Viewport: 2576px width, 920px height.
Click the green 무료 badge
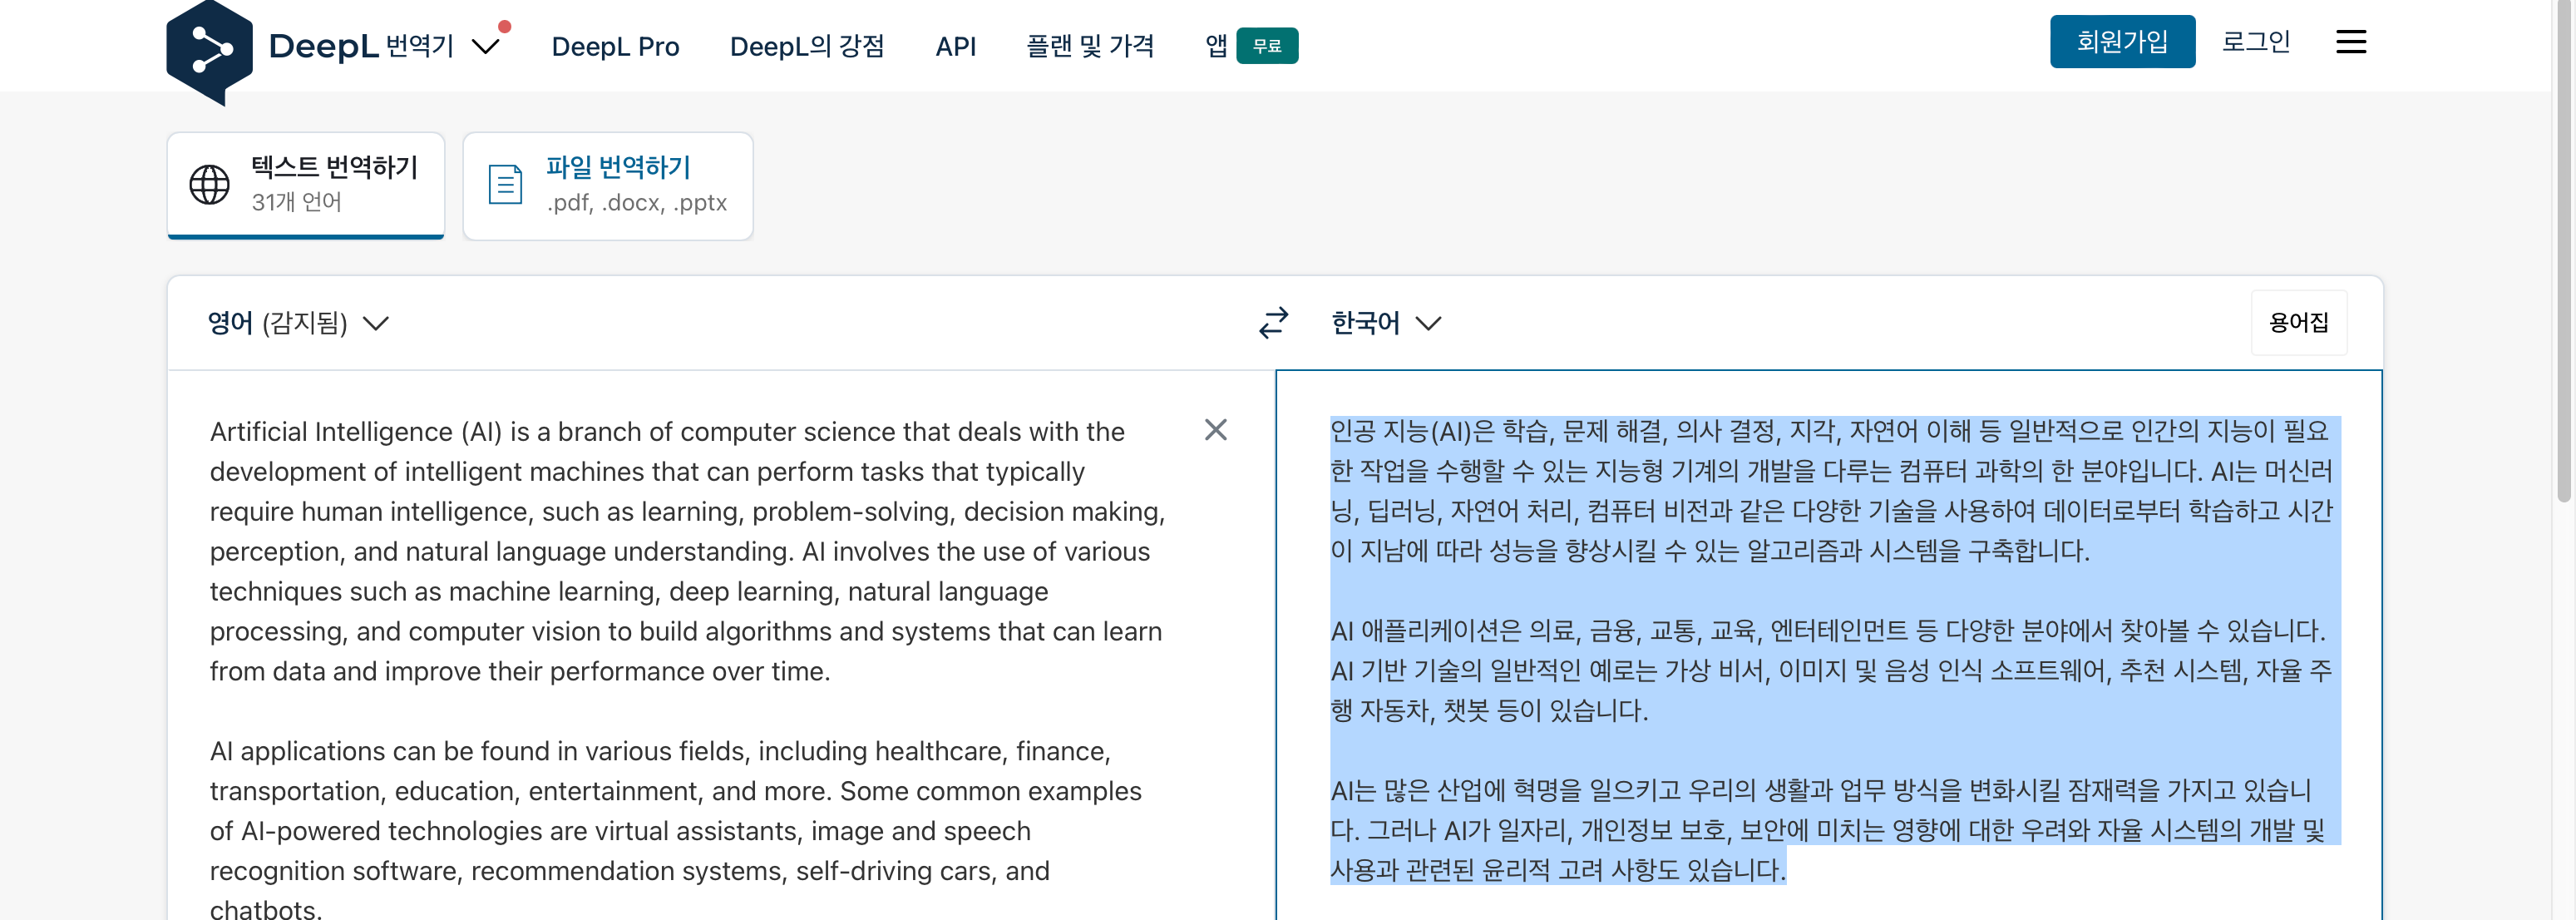pyautogui.click(x=1266, y=46)
